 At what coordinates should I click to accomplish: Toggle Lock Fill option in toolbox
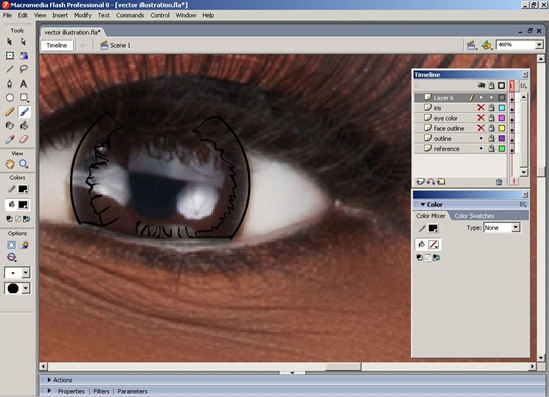tap(24, 245)
